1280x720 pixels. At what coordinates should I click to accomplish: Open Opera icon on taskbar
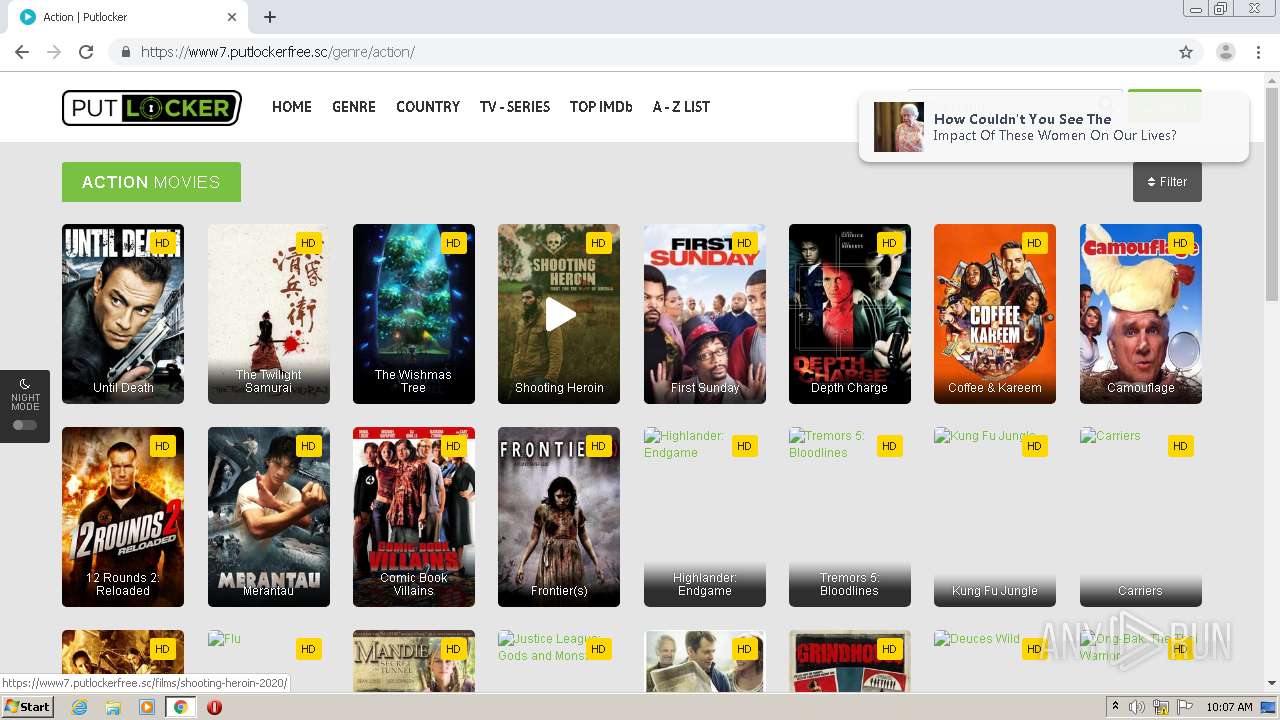coord(214,707)
